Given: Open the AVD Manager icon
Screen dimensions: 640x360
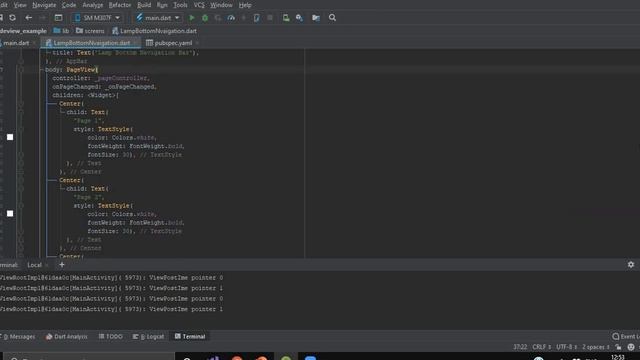Looking at the screenshot, I should [286, 18].
